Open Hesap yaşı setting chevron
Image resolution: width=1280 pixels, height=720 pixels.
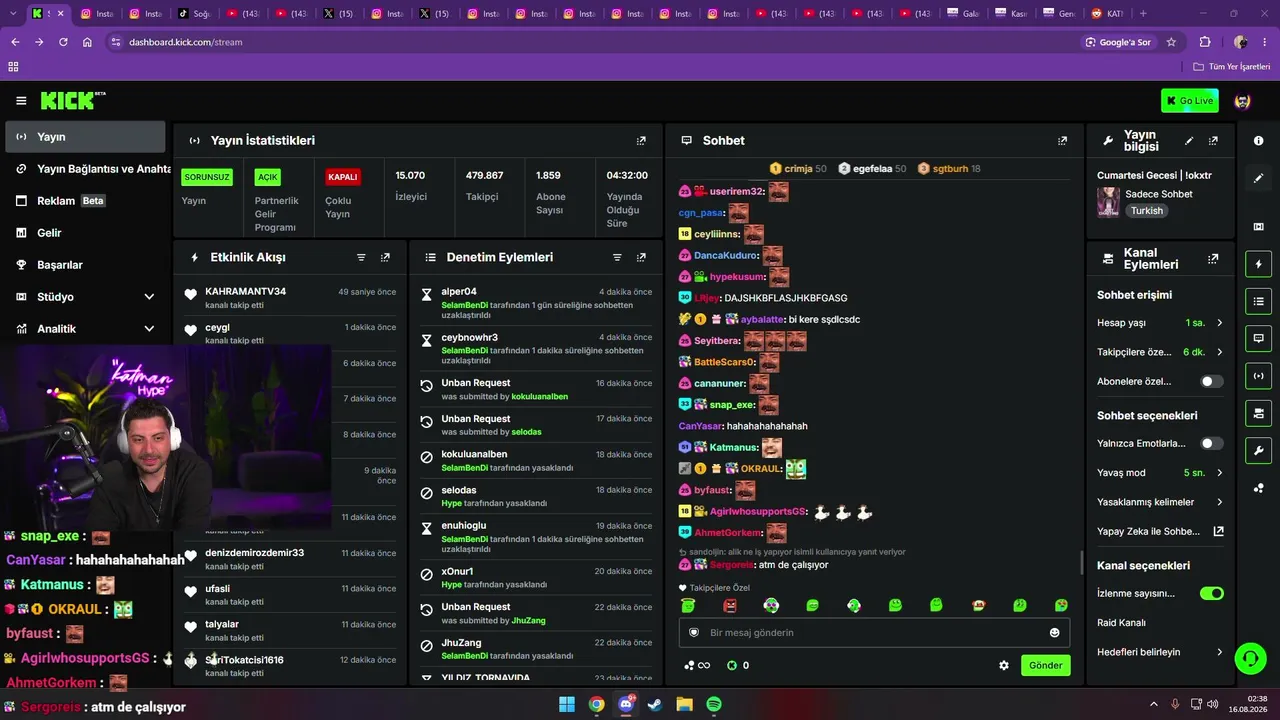coord(1219,323)
